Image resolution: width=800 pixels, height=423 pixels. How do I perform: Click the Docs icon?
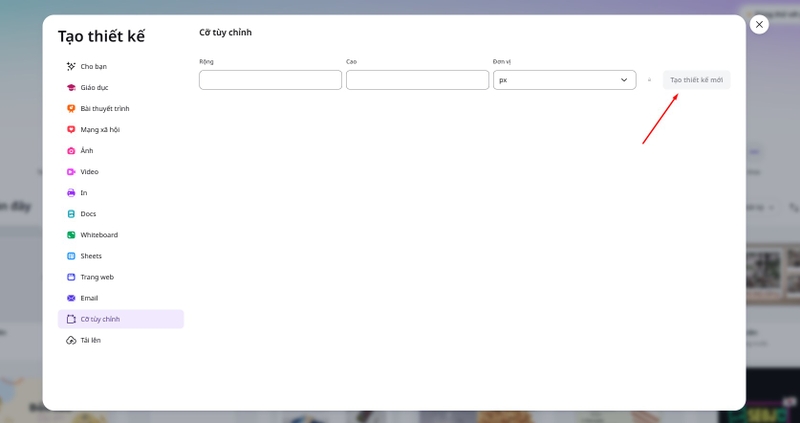(x=71, y=214)
